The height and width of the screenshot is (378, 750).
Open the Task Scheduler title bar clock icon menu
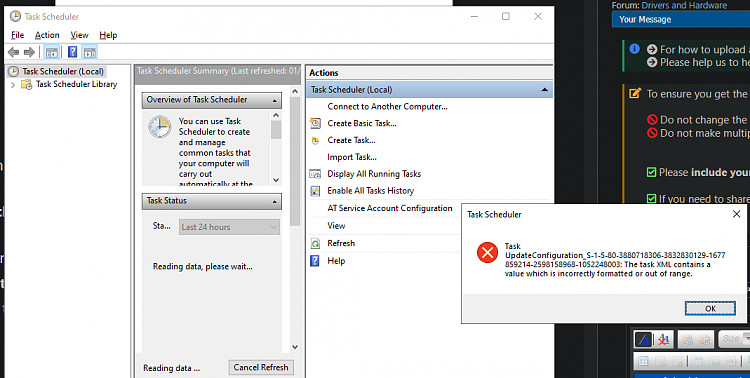(15, 16)
